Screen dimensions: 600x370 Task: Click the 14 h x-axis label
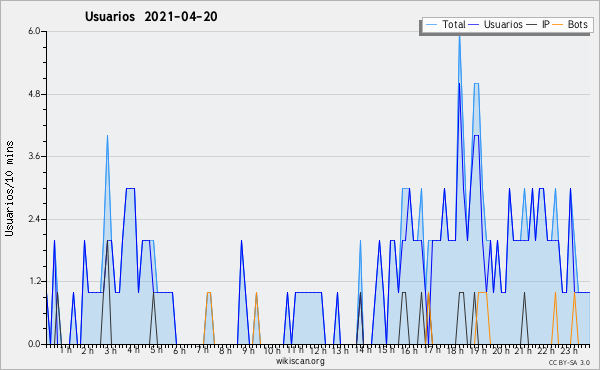(363, 350)
